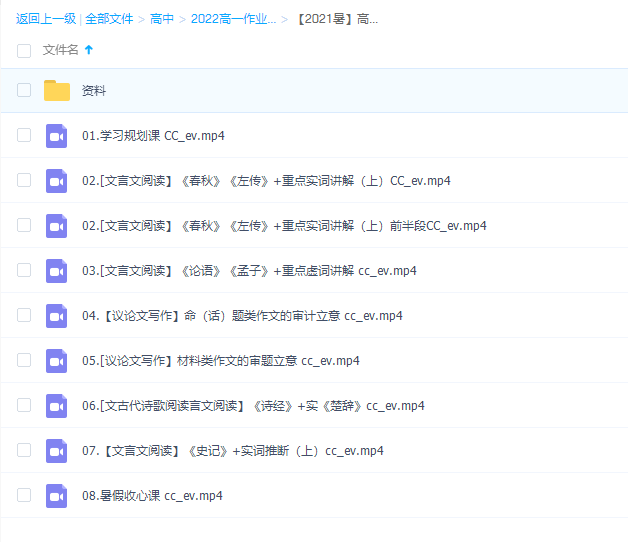Tick checkbox for 08.暑假收心课 video
Screen dimensions: 628x542
24,496
